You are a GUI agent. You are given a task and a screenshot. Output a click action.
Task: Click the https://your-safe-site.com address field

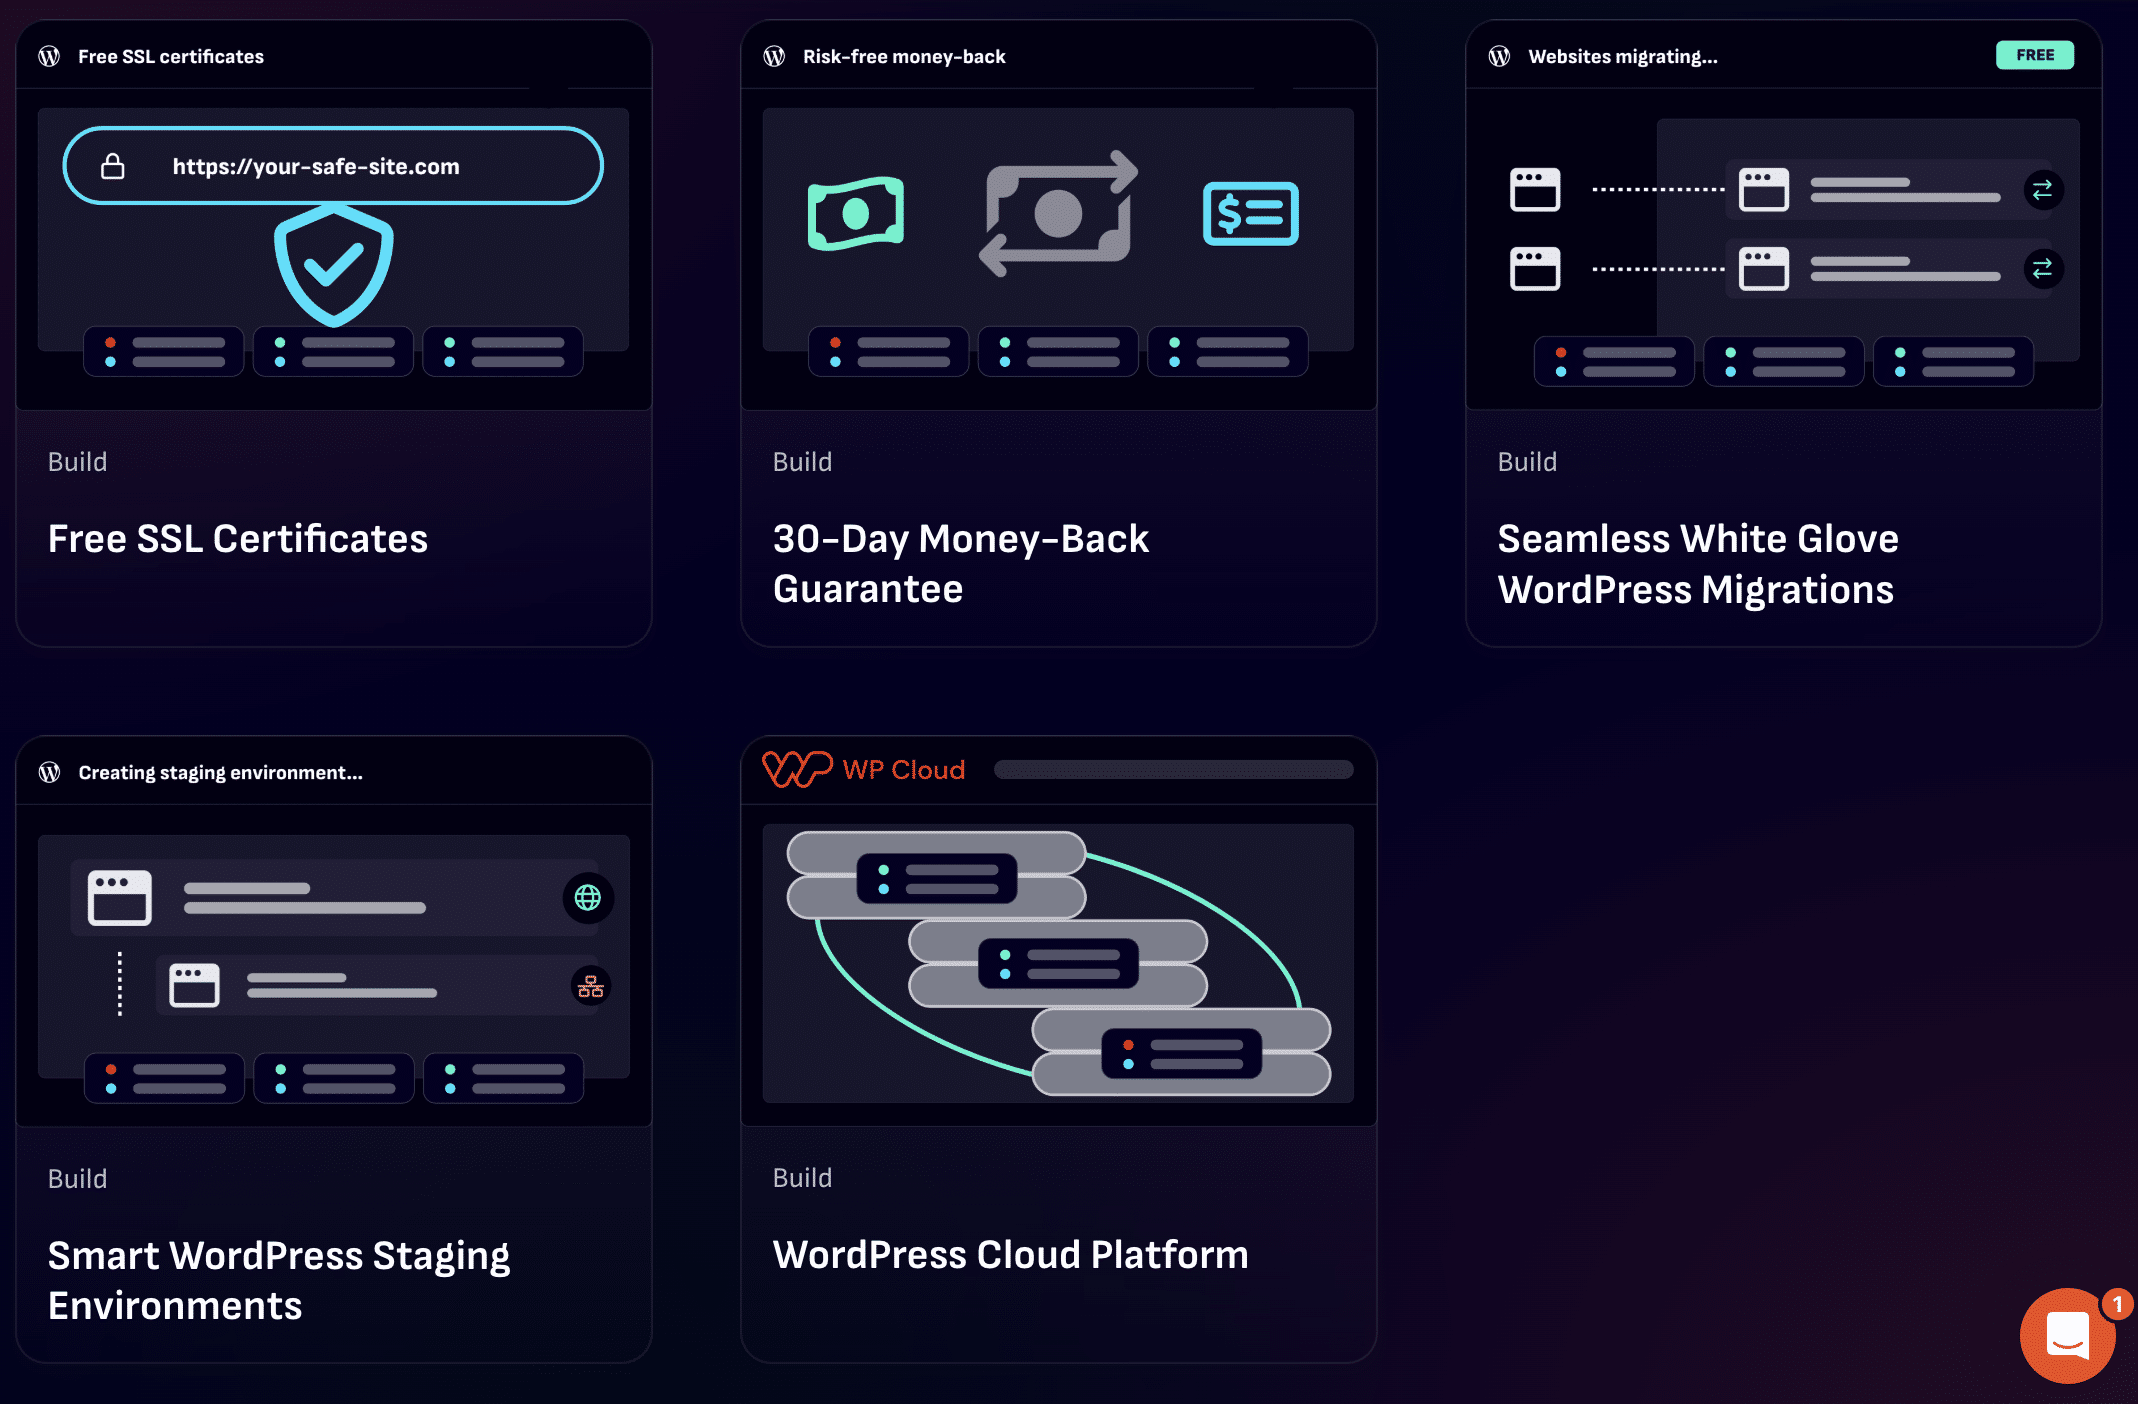(x=333, y=166)
